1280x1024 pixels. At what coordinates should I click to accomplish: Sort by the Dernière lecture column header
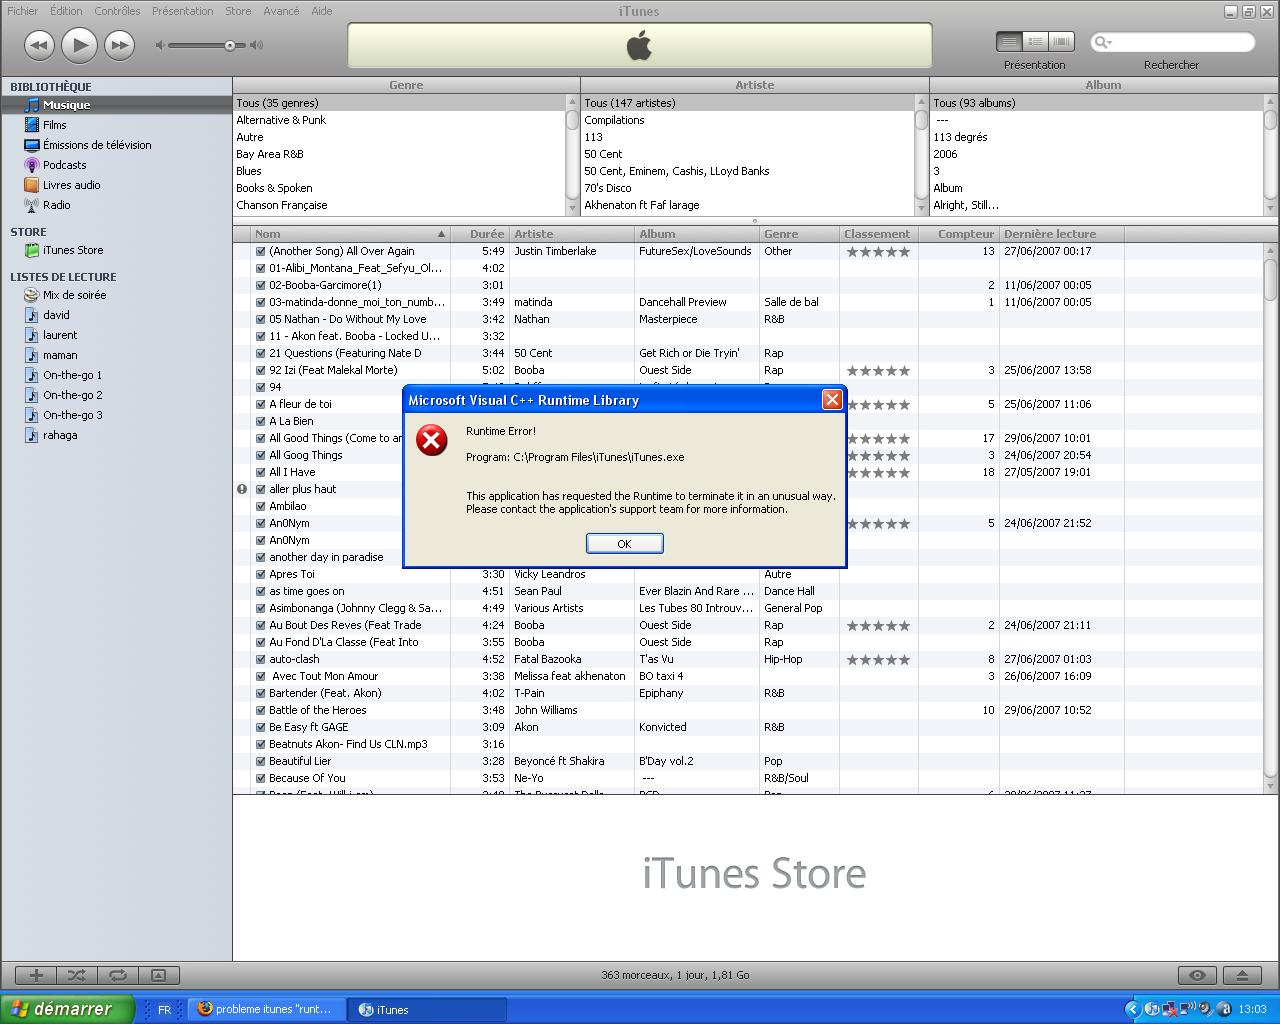pos(1061,234)
